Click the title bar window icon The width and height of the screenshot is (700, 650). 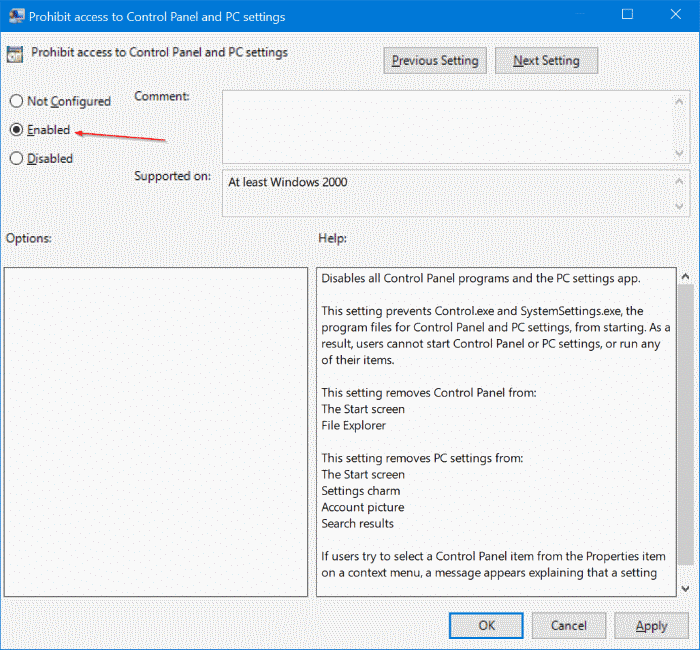[15, 16]
